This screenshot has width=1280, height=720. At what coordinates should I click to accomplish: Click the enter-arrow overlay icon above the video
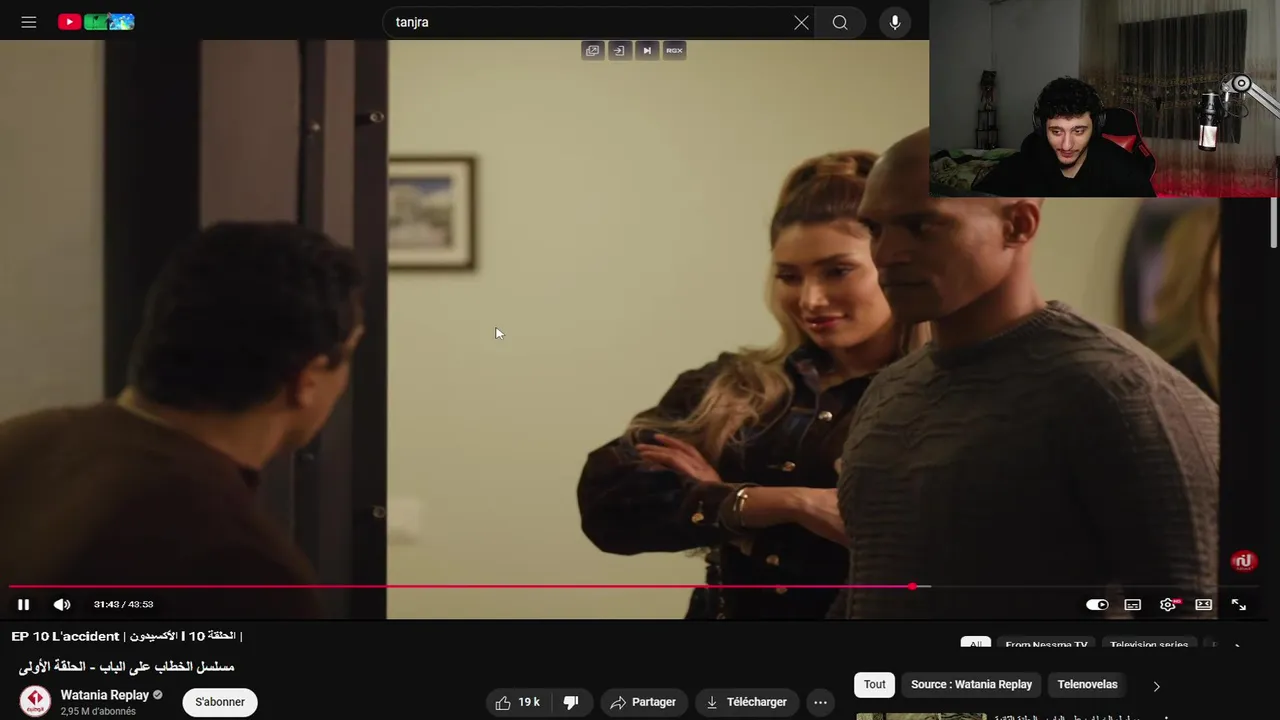coord(620,50)
